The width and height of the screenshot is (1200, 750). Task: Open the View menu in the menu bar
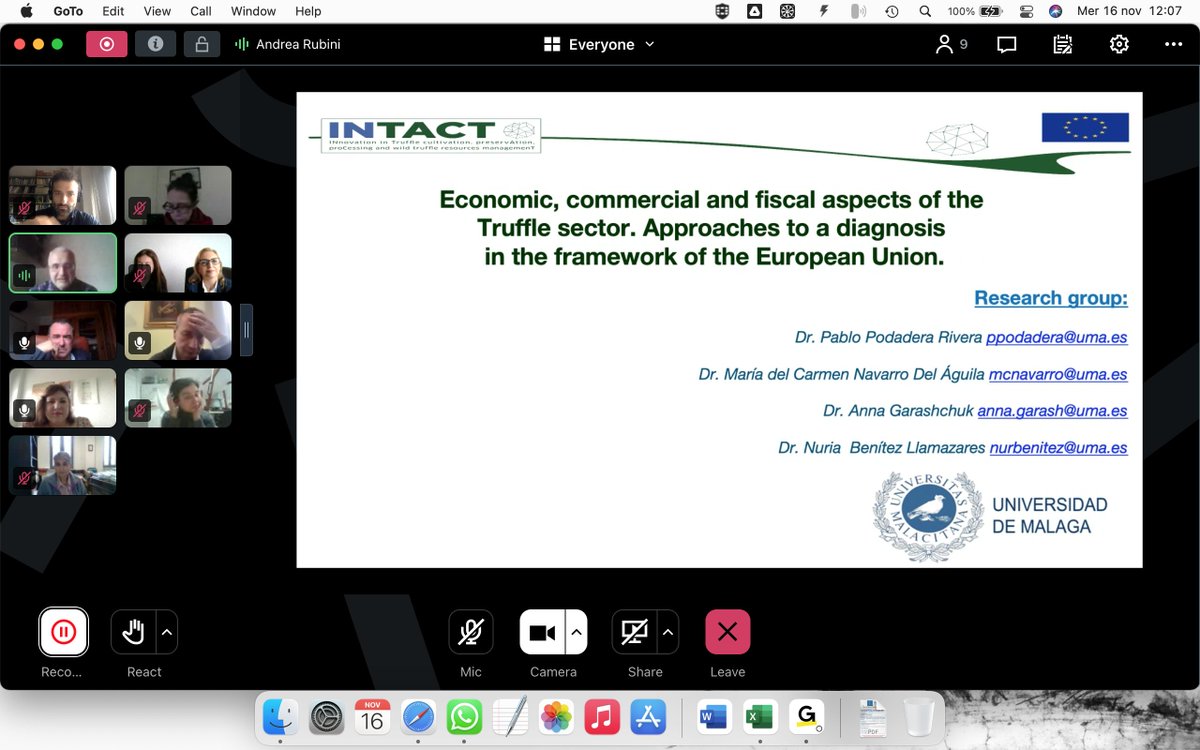click(x=156, y=11)
